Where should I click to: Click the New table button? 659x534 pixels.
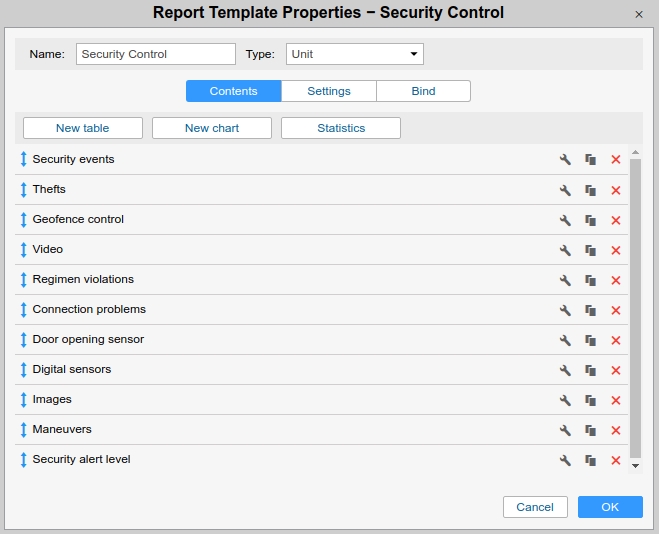tap(82, 128)
